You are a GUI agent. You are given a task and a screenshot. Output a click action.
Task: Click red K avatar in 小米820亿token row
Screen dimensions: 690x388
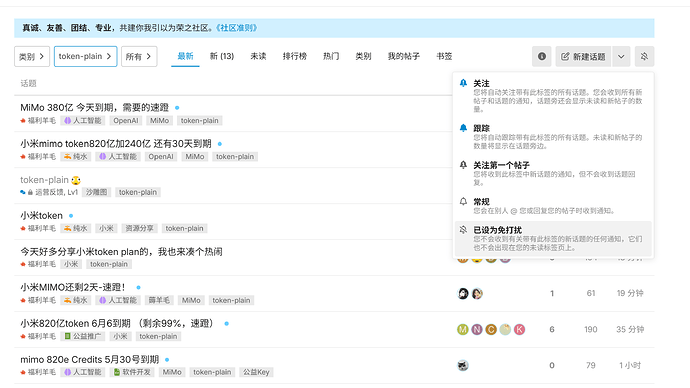[x=519, y=329]
